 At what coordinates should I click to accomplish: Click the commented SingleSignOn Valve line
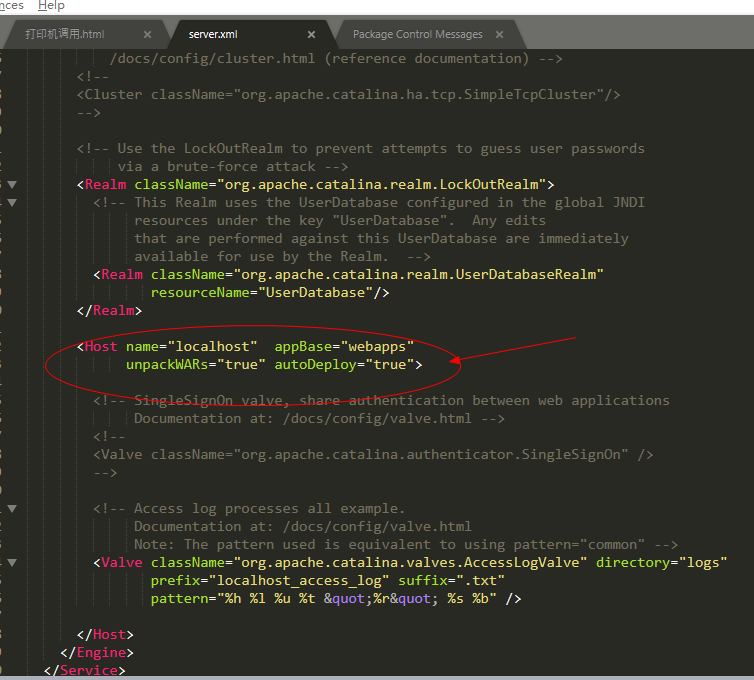pos(373,454)
